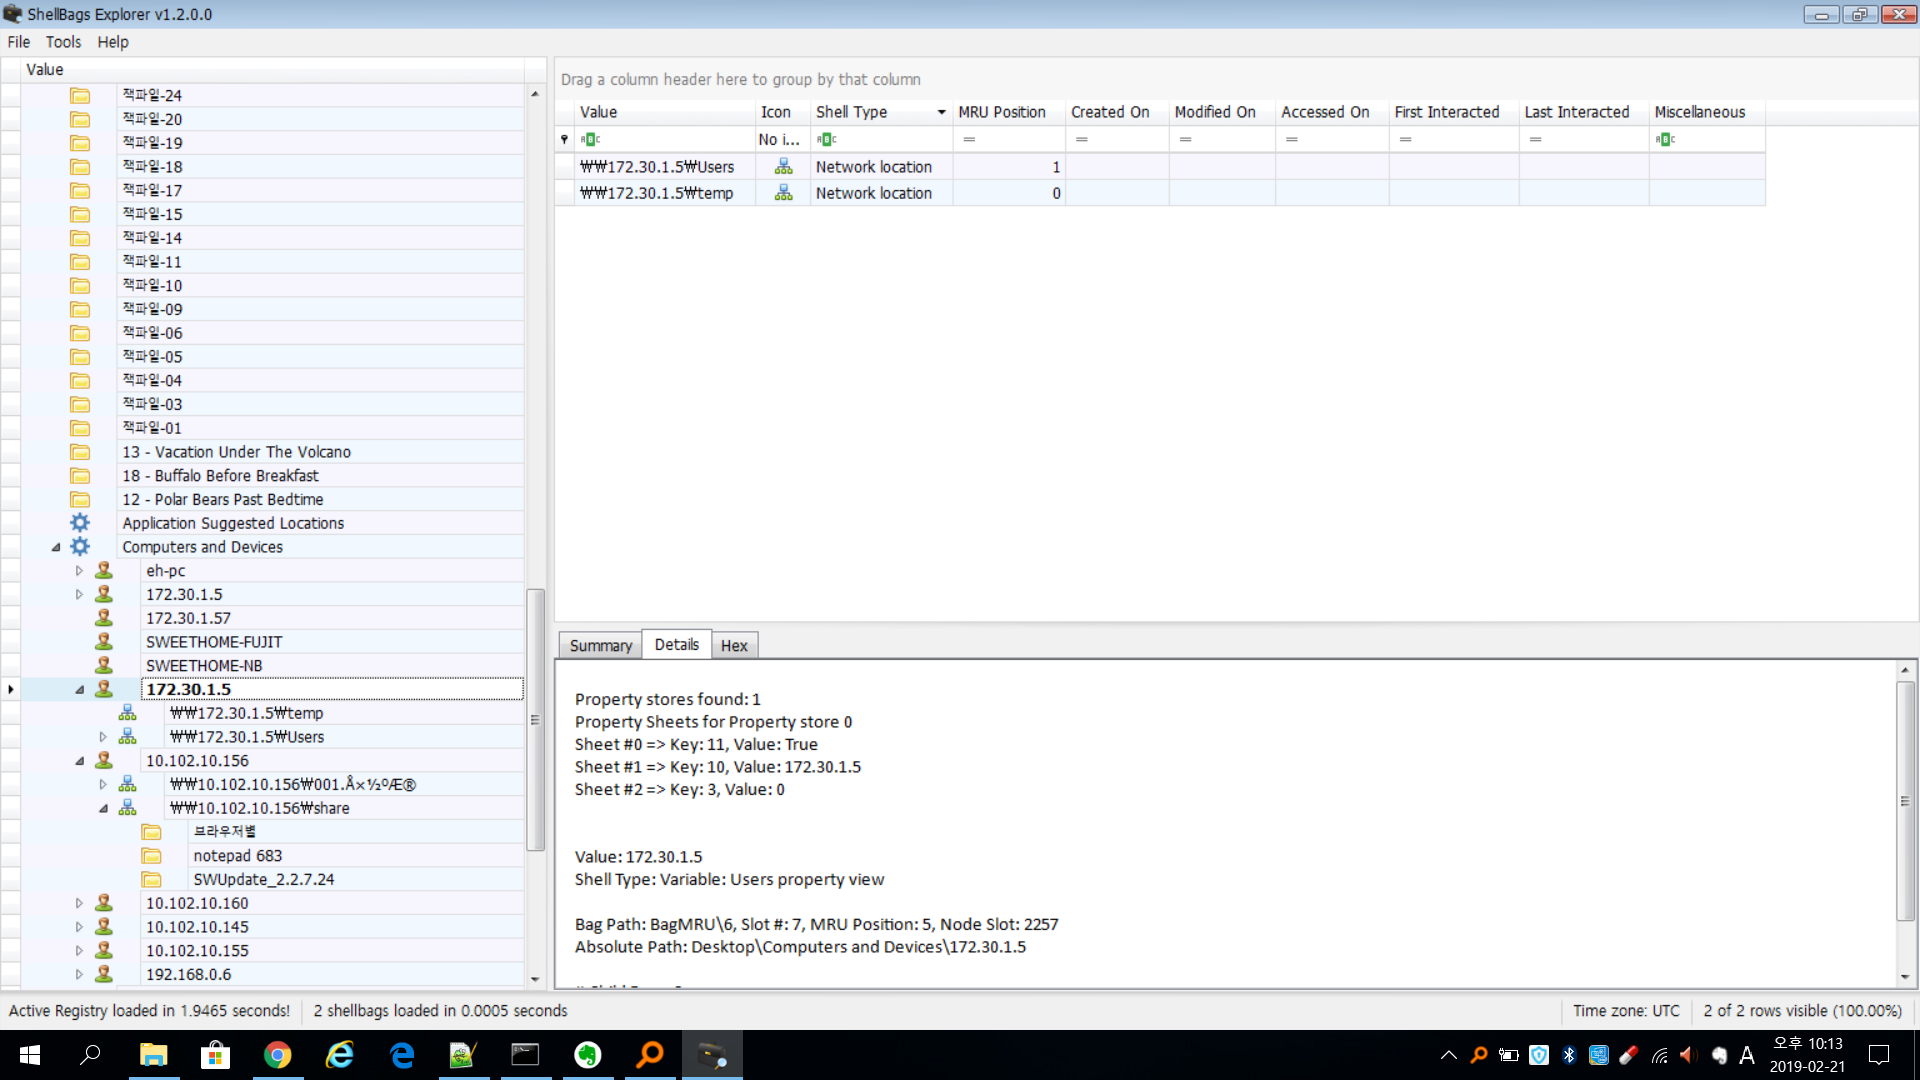The width and height of the screenshot is (1920, 1080).
Task: Click network icon next to \\172.30.1.5\temp tree node
Action: (127, 713)
